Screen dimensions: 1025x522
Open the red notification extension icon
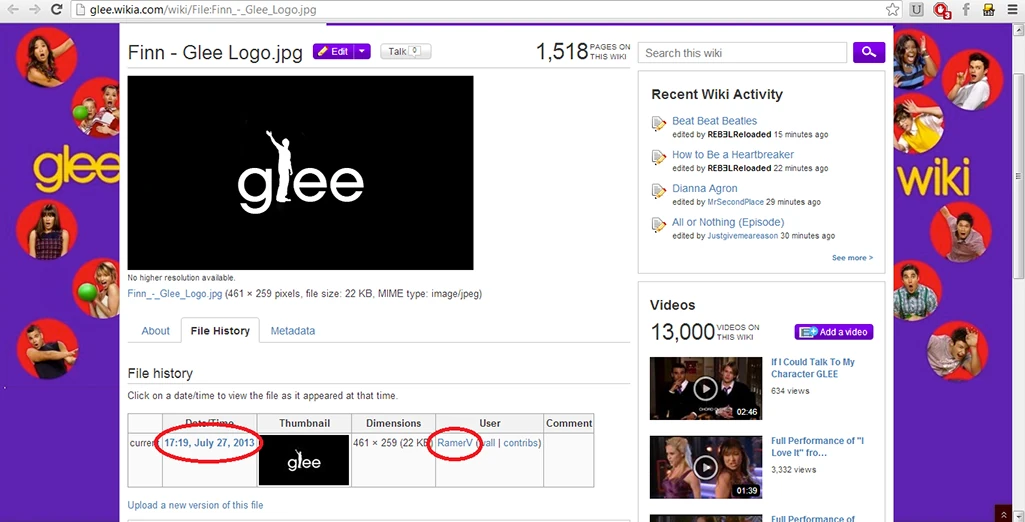coord(941,10)
